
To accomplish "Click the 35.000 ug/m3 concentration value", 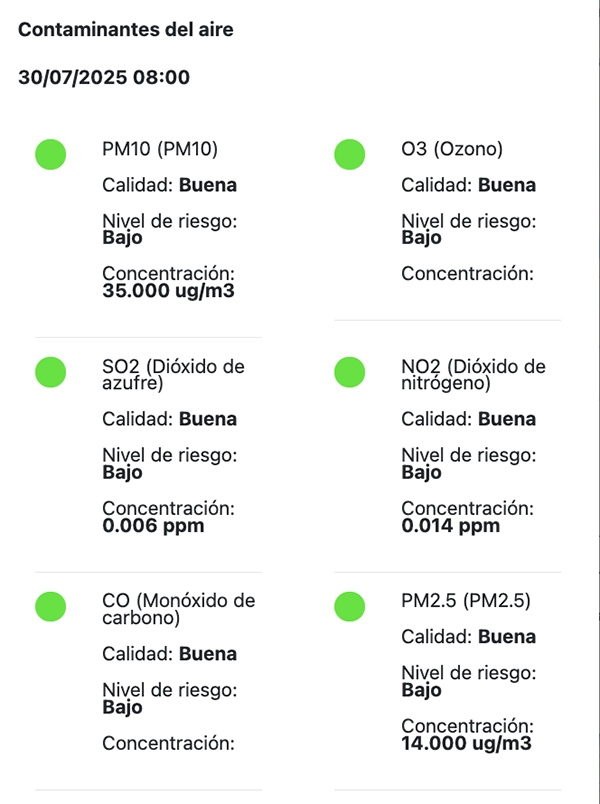I will [169, 292].
